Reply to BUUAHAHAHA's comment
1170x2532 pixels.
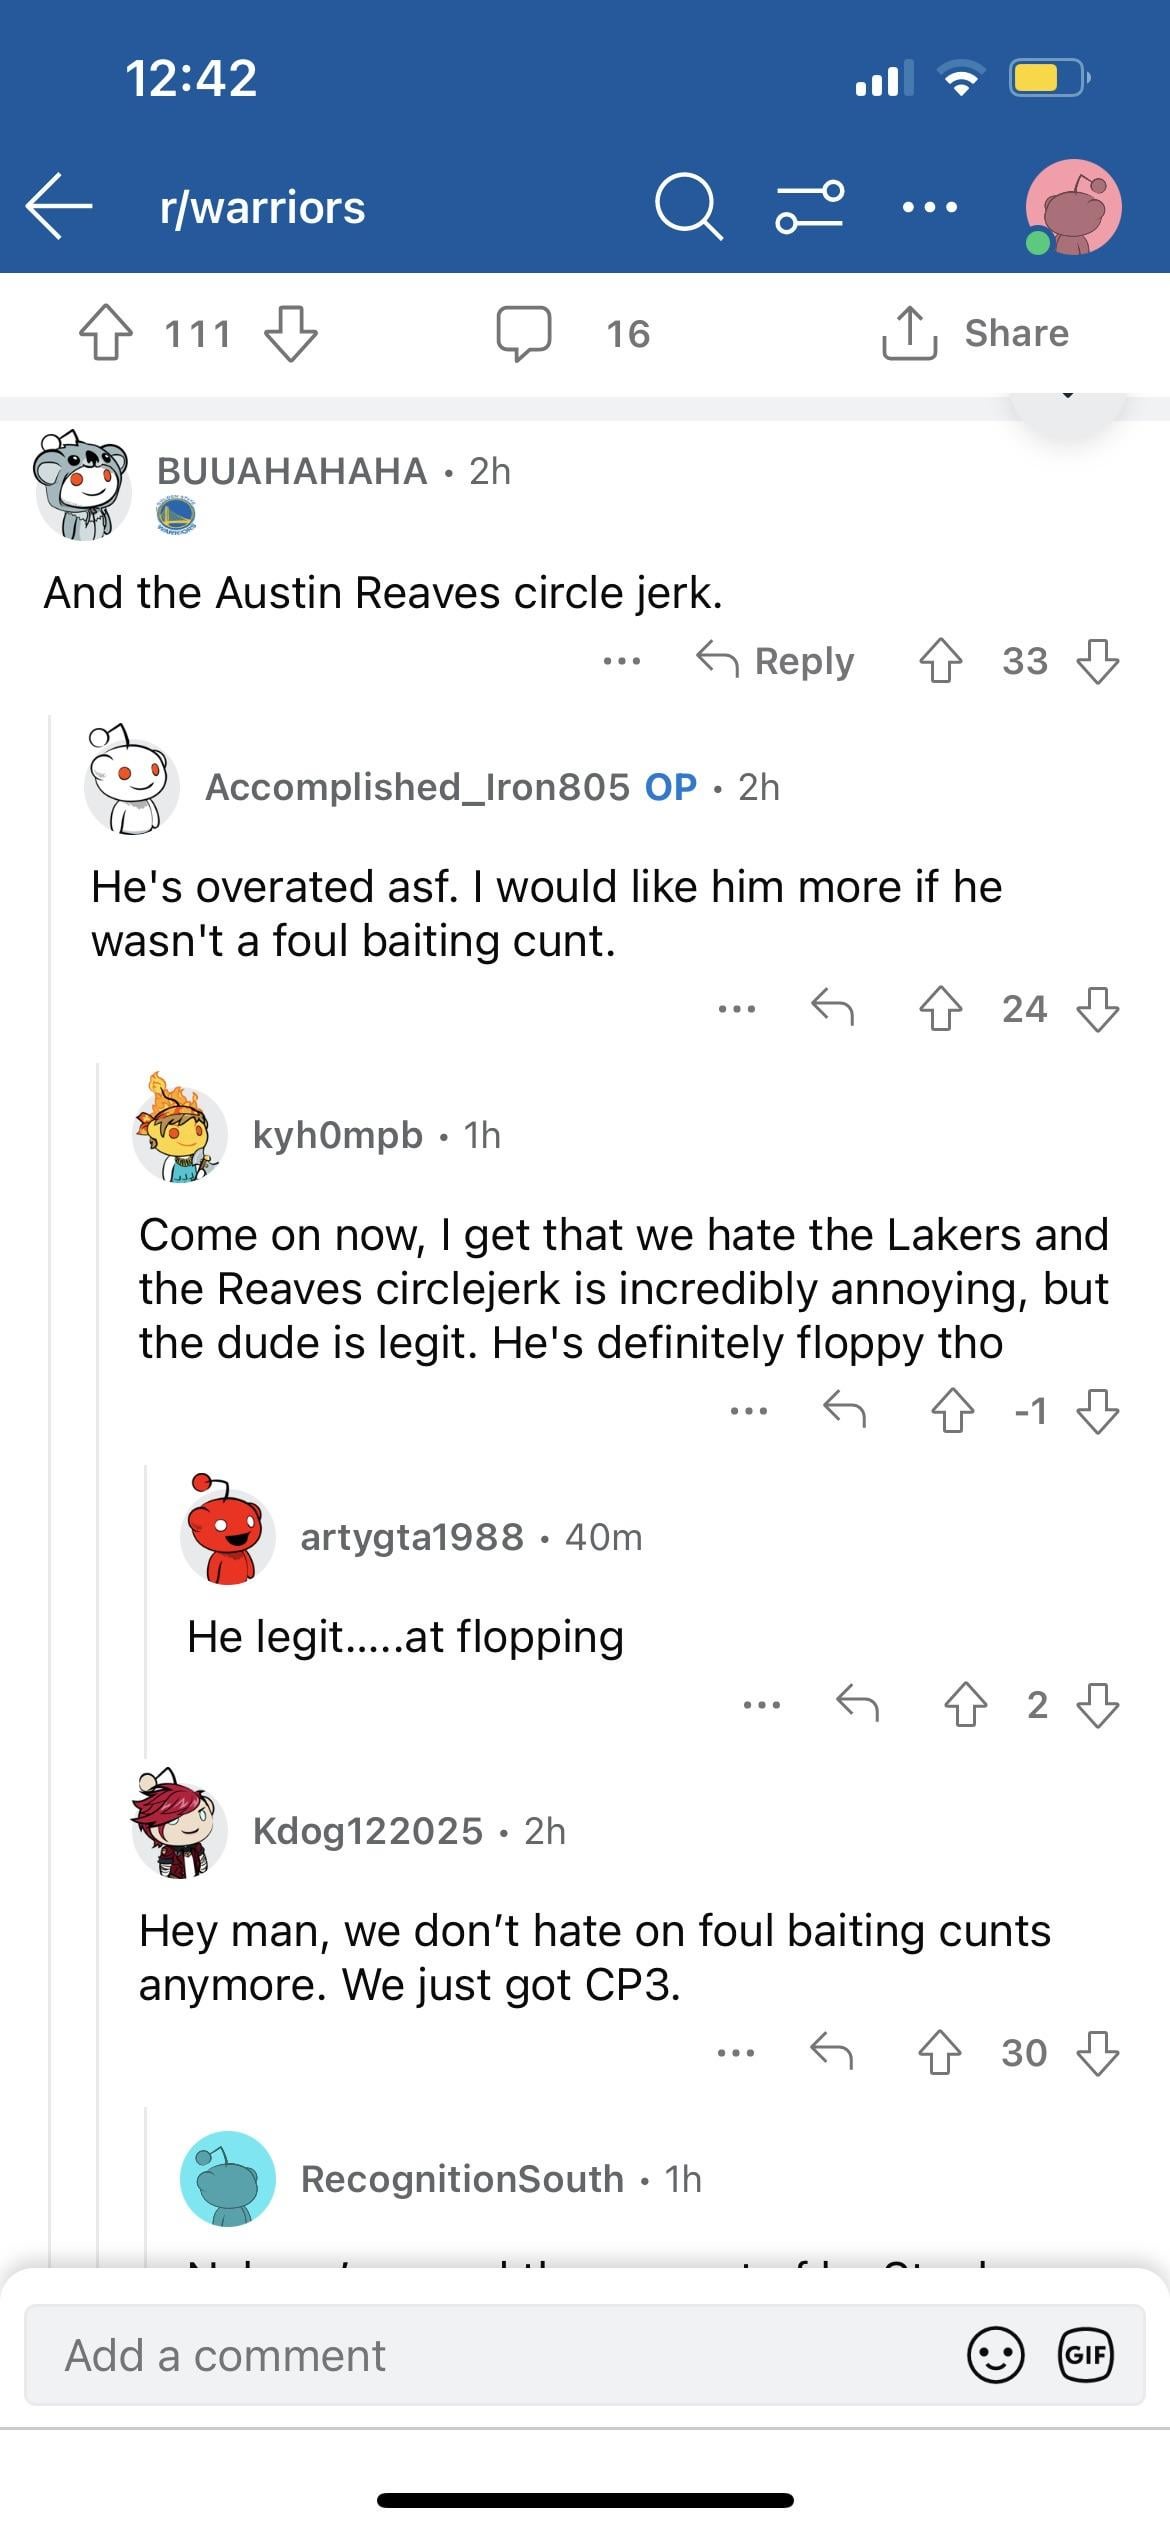coord(776,661)
